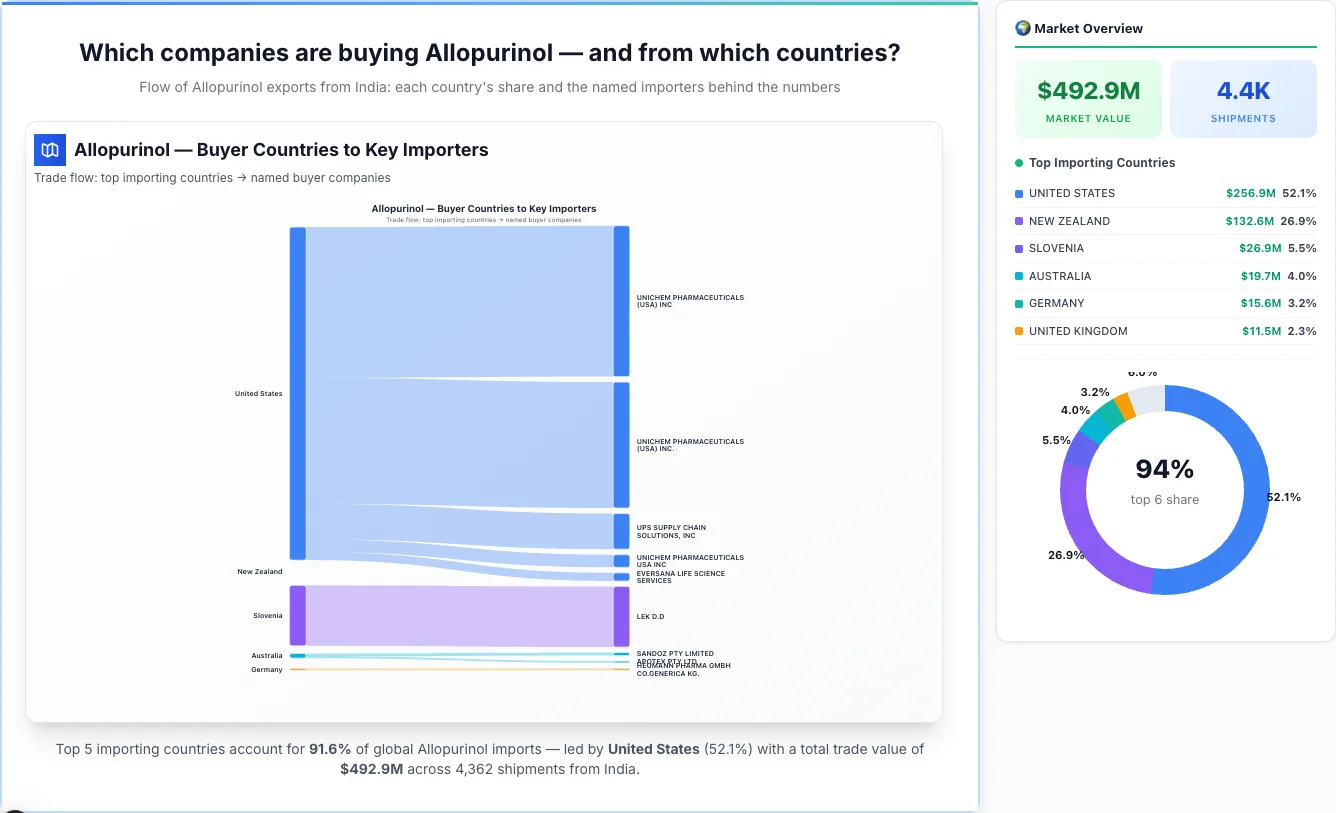Click the orange square beside UNITED KINGDOM
Screen dimensions: 1336x813
pos(1017,331)
